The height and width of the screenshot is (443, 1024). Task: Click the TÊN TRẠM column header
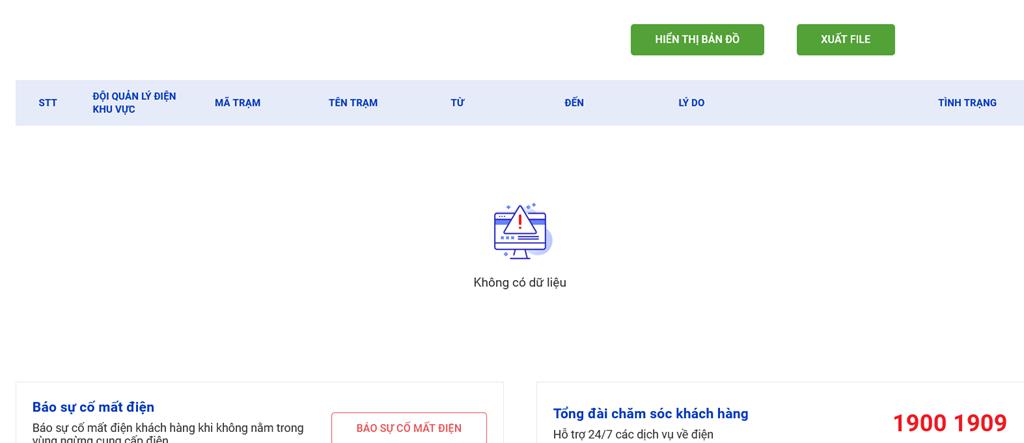[353, 103]
